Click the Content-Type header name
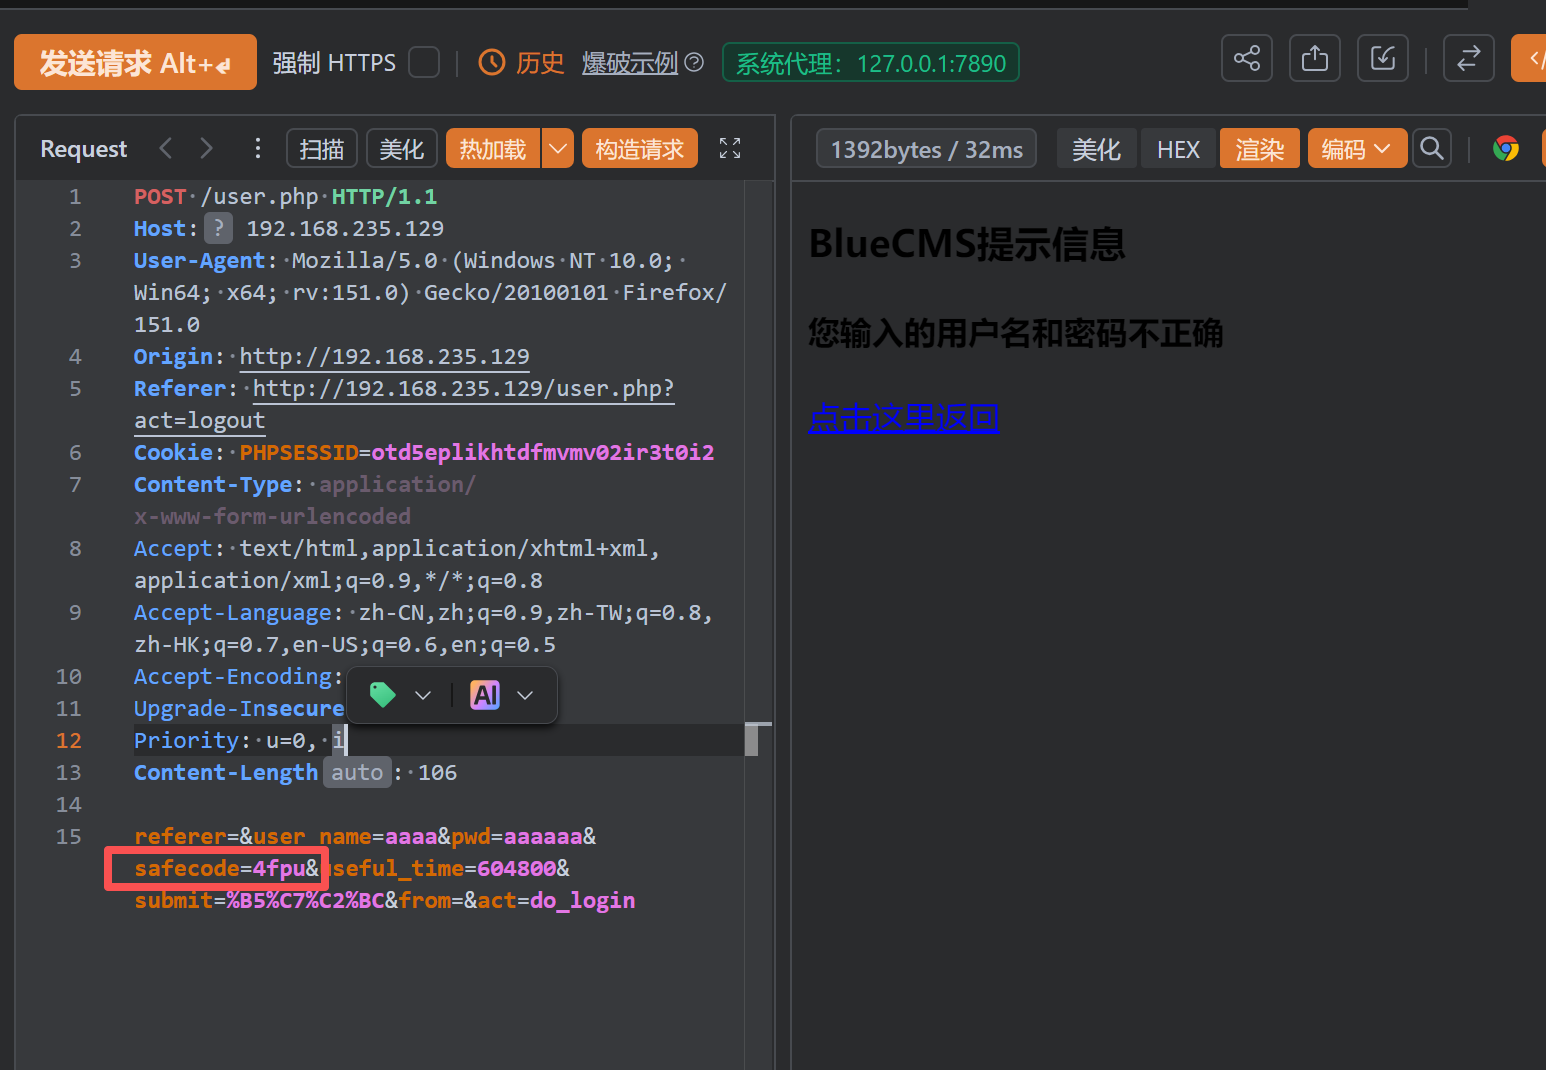This screenshot has width=1546, height=1070. click(213, 484)
